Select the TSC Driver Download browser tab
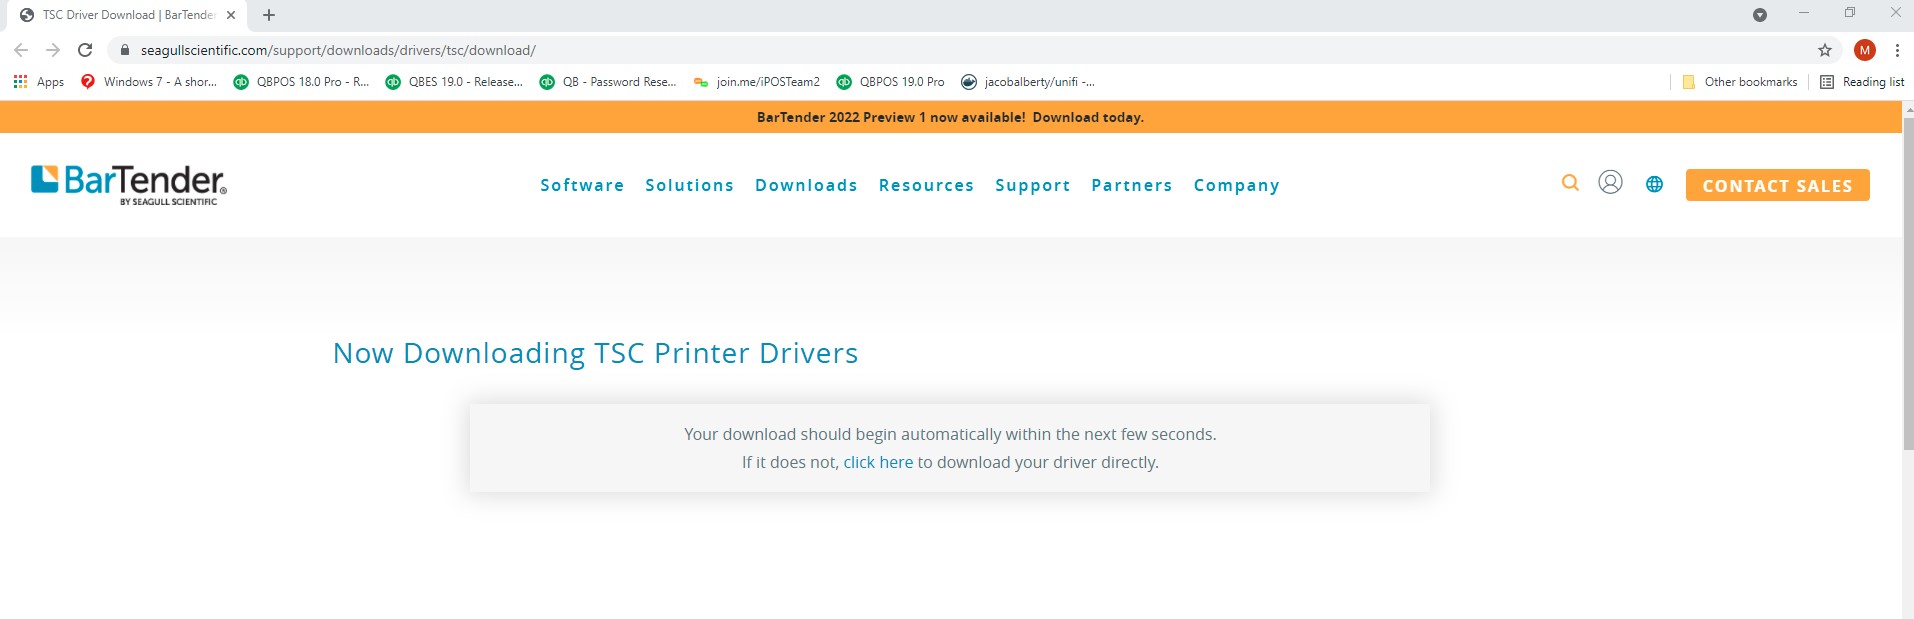1914x619 pixels. click(125, 15)
